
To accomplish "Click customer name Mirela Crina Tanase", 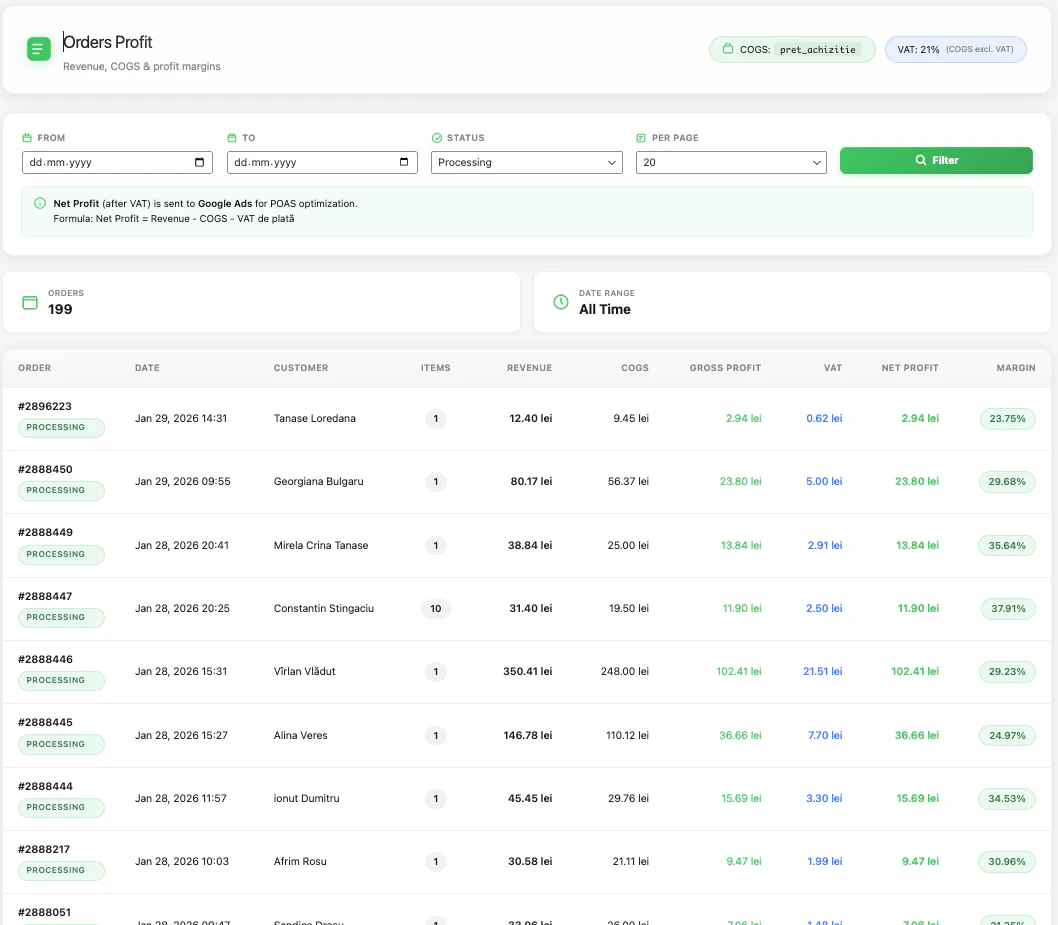I will [x=321, y=545].
